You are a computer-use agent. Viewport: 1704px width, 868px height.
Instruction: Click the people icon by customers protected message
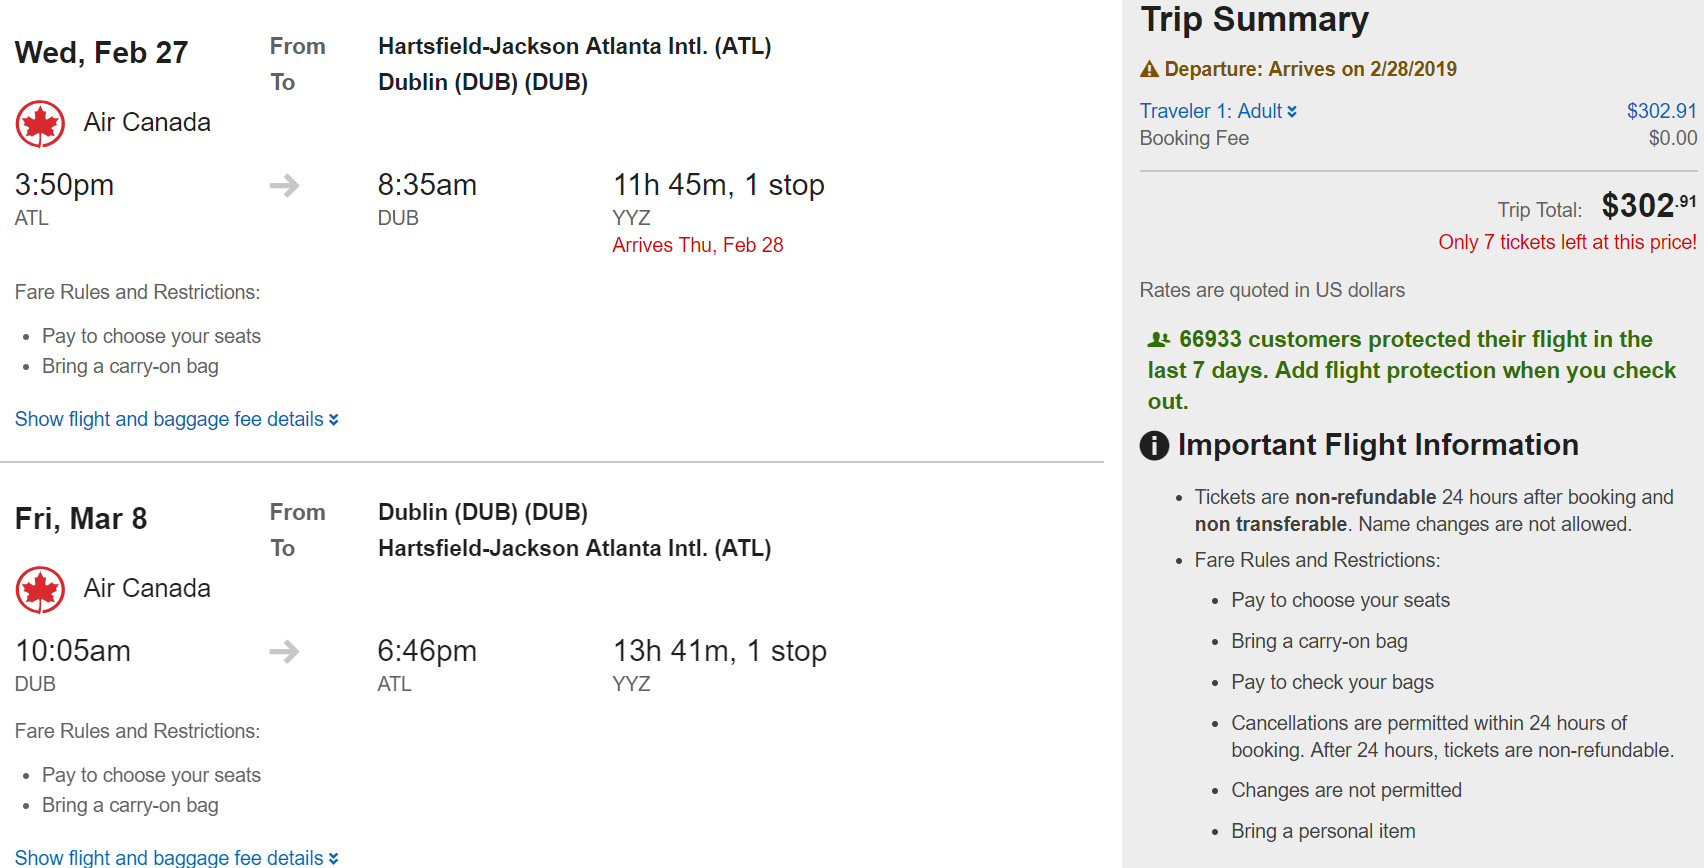1159,340
